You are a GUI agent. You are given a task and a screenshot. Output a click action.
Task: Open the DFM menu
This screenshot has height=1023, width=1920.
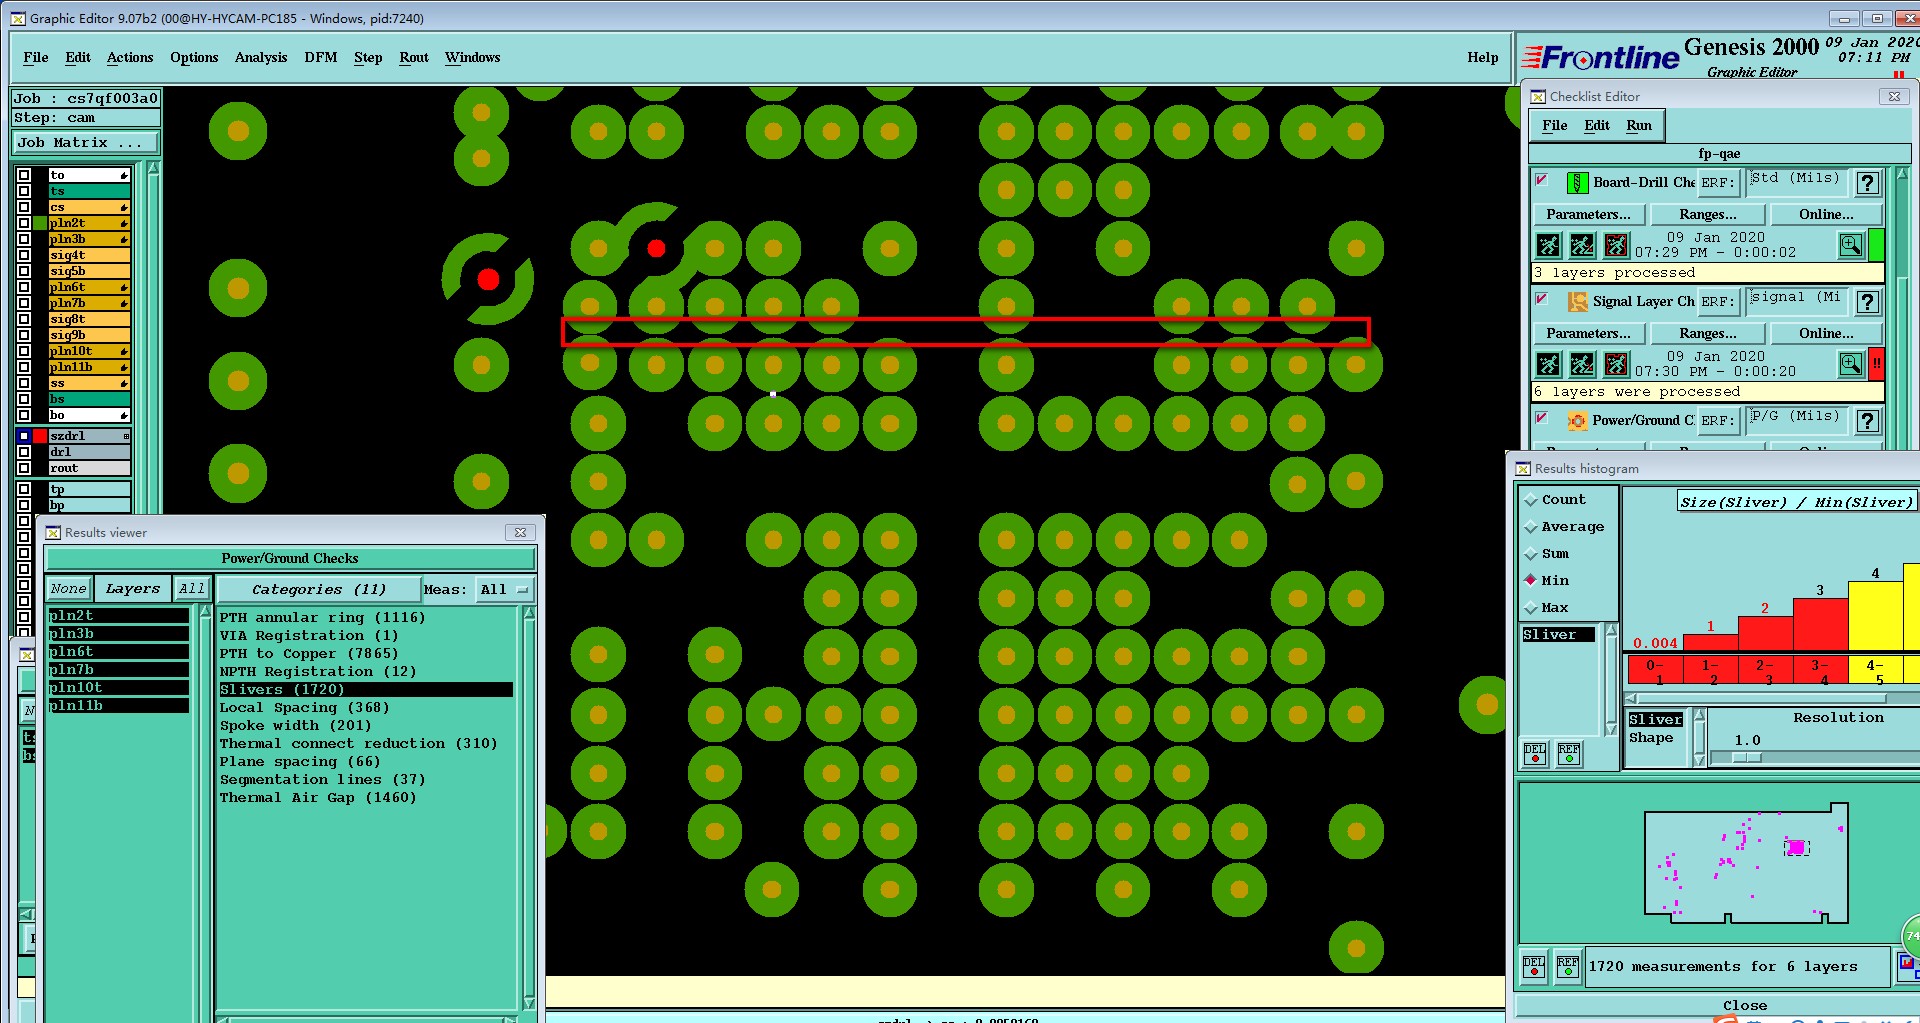[320, 58]
